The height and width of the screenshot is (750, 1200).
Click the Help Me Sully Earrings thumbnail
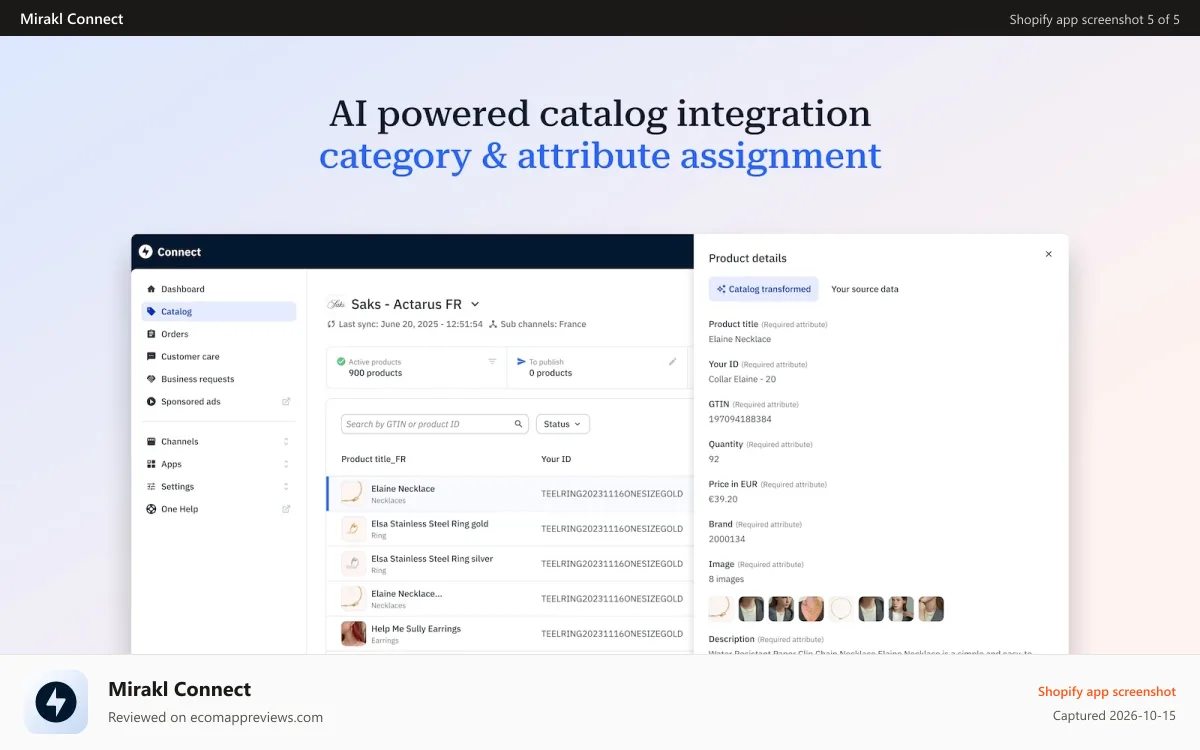point(353,634)
